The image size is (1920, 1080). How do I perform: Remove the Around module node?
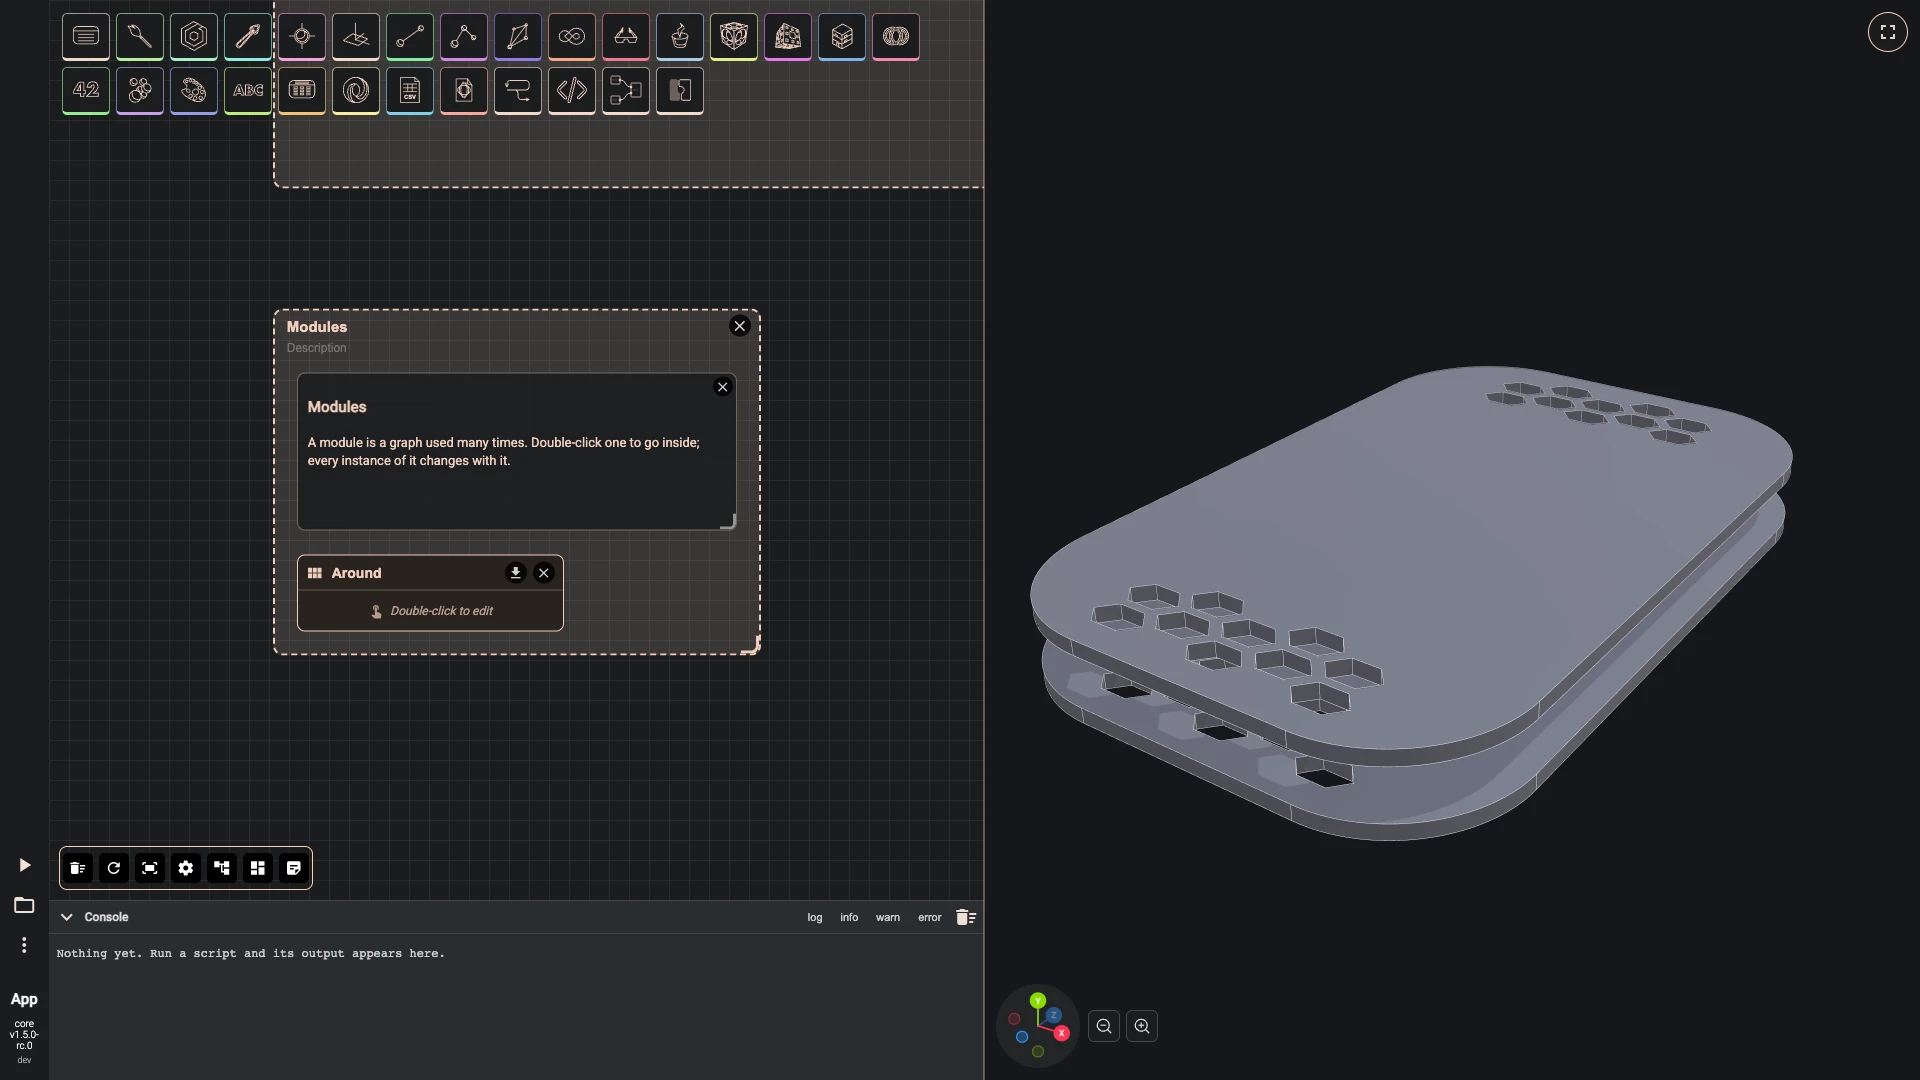click(544, 573)
